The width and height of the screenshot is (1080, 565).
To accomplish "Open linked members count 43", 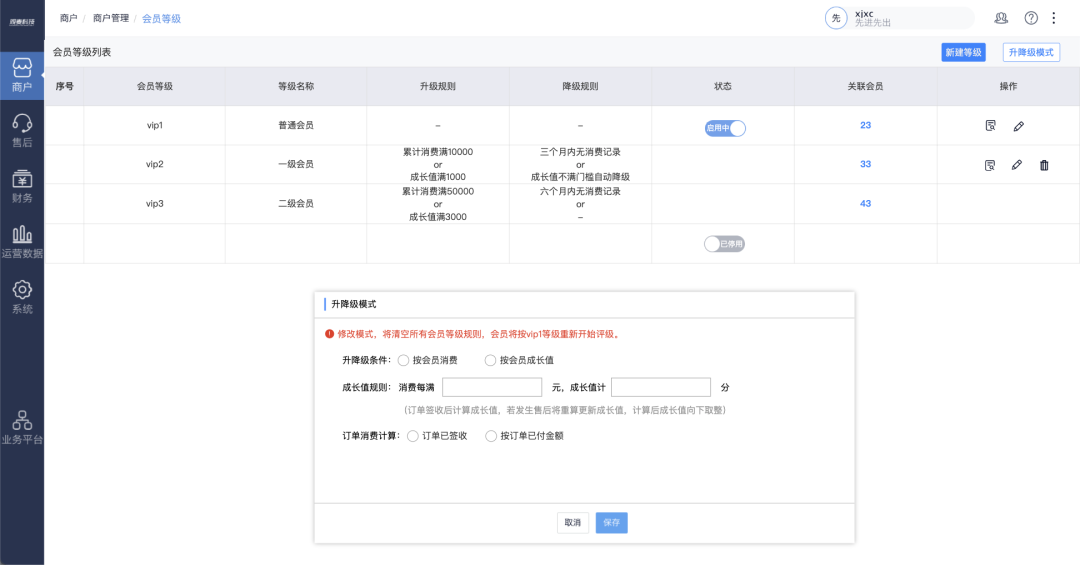I will (866, 203).
